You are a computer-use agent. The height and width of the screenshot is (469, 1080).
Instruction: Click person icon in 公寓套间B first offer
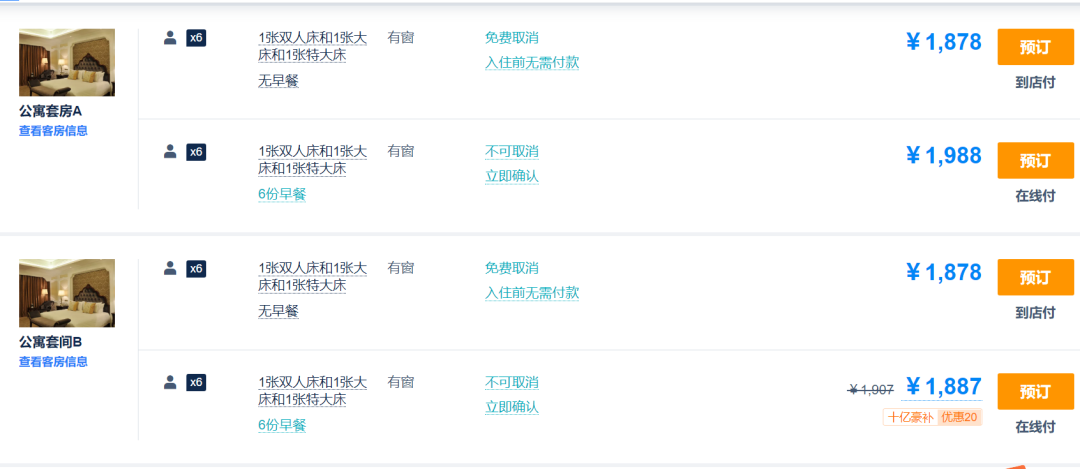click(170, 268)
